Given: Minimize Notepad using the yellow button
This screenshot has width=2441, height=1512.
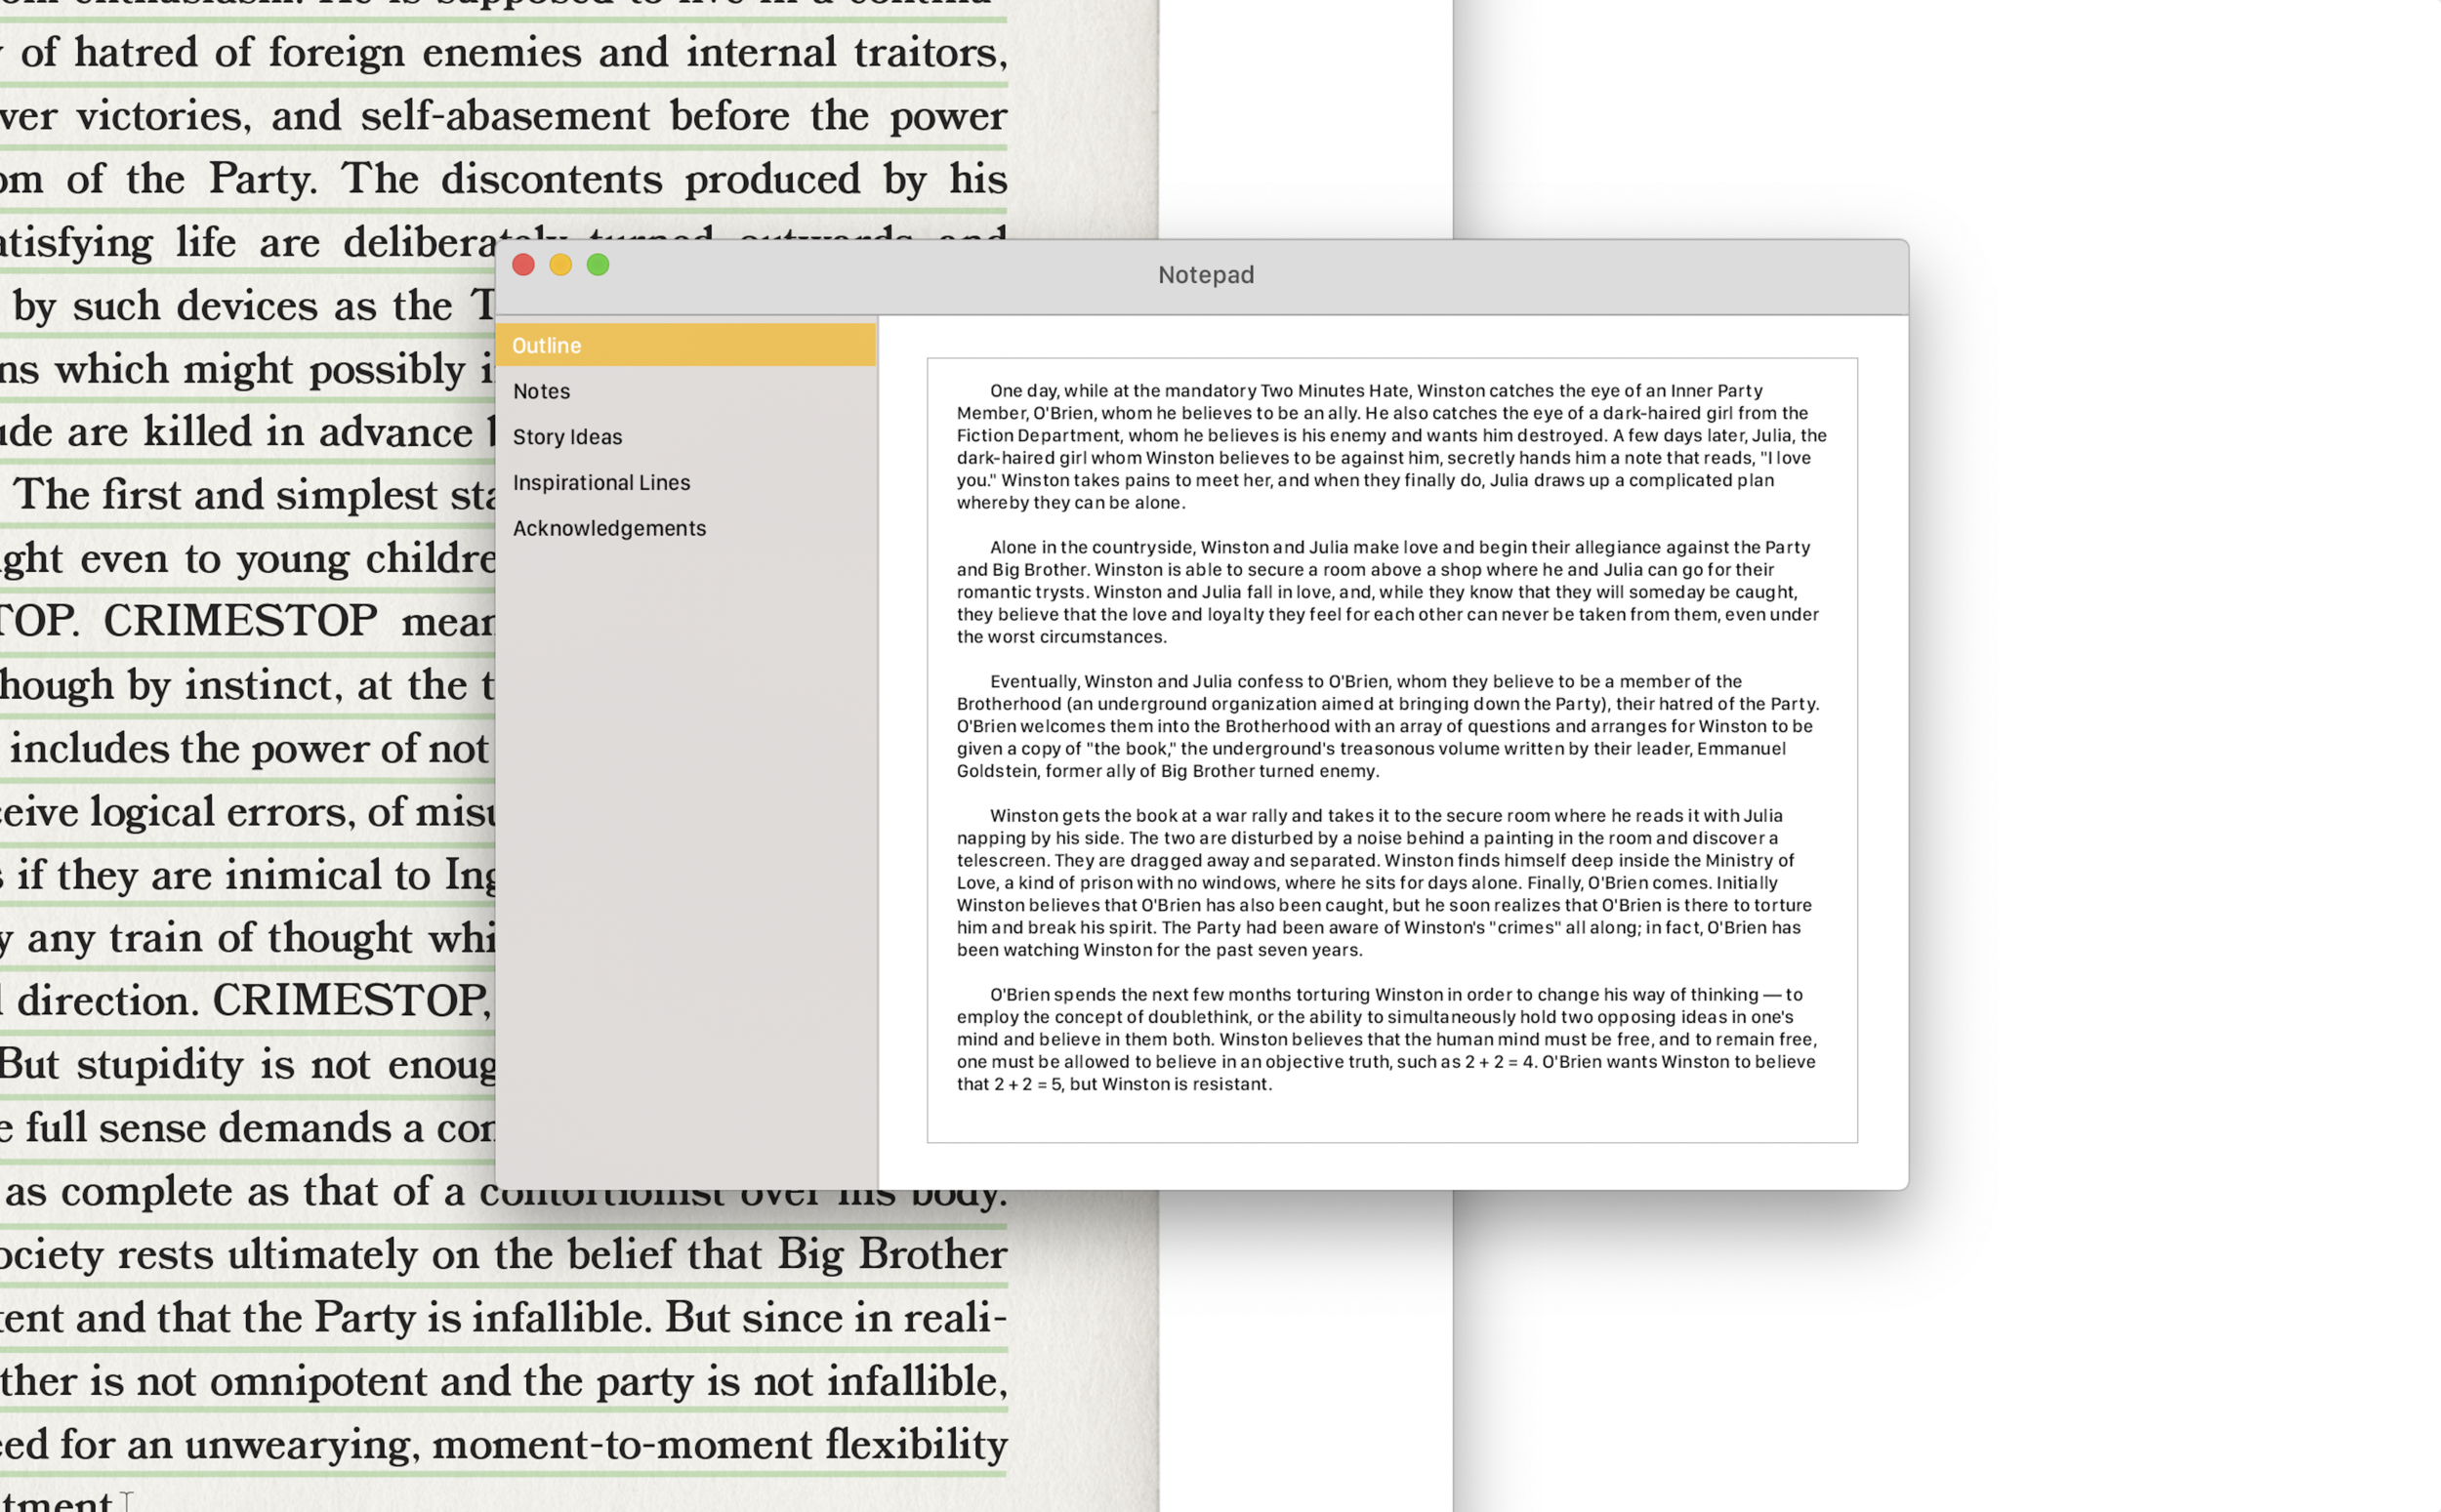Looking at the screenshot, I should [560, 265].
